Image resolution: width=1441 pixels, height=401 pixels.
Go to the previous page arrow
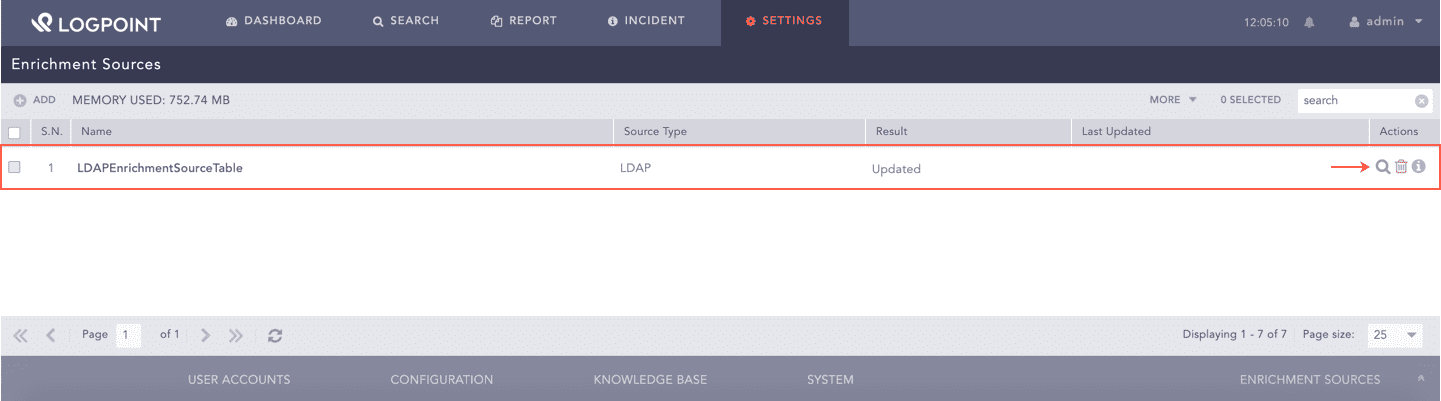pos(50,336)
